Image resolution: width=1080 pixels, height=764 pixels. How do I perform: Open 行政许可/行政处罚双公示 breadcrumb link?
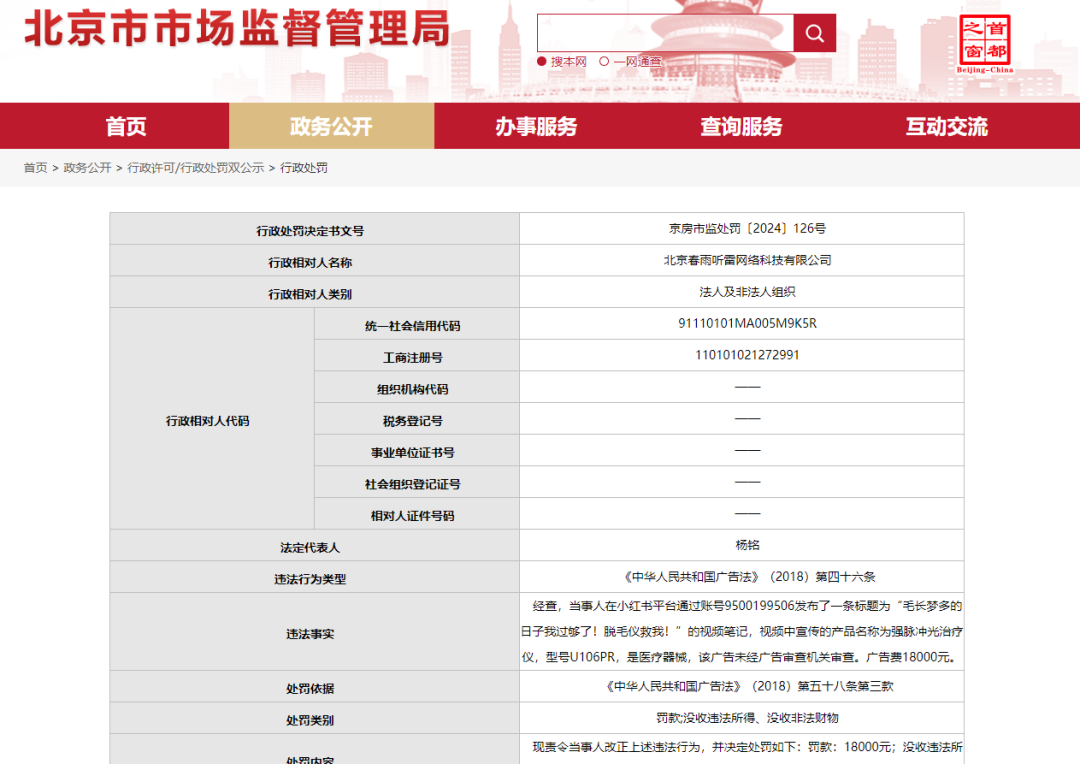point(196,168)
